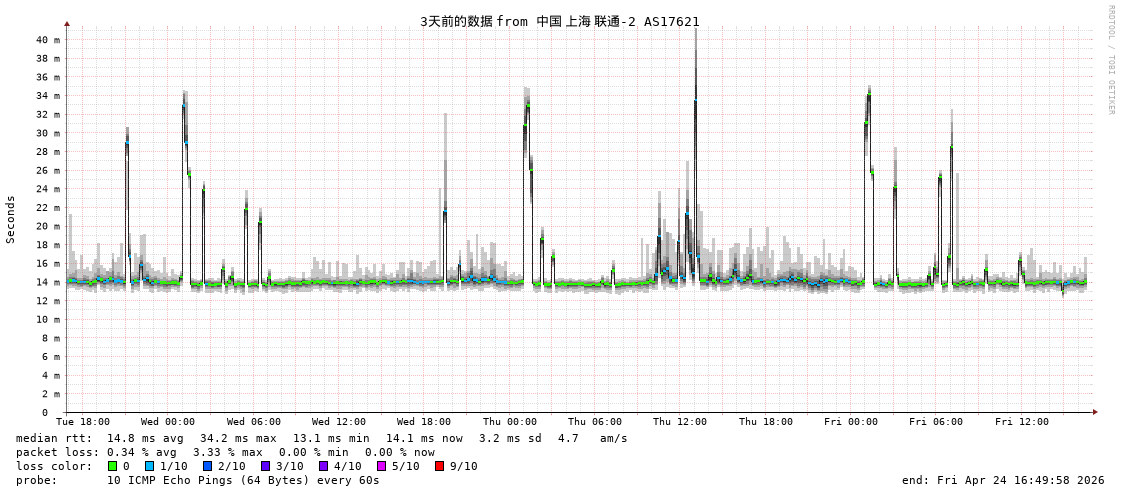Click the 'Fri 06:00' x-axis label
The width and height of the screenshot is (1121, 494).
pos(936,422)
